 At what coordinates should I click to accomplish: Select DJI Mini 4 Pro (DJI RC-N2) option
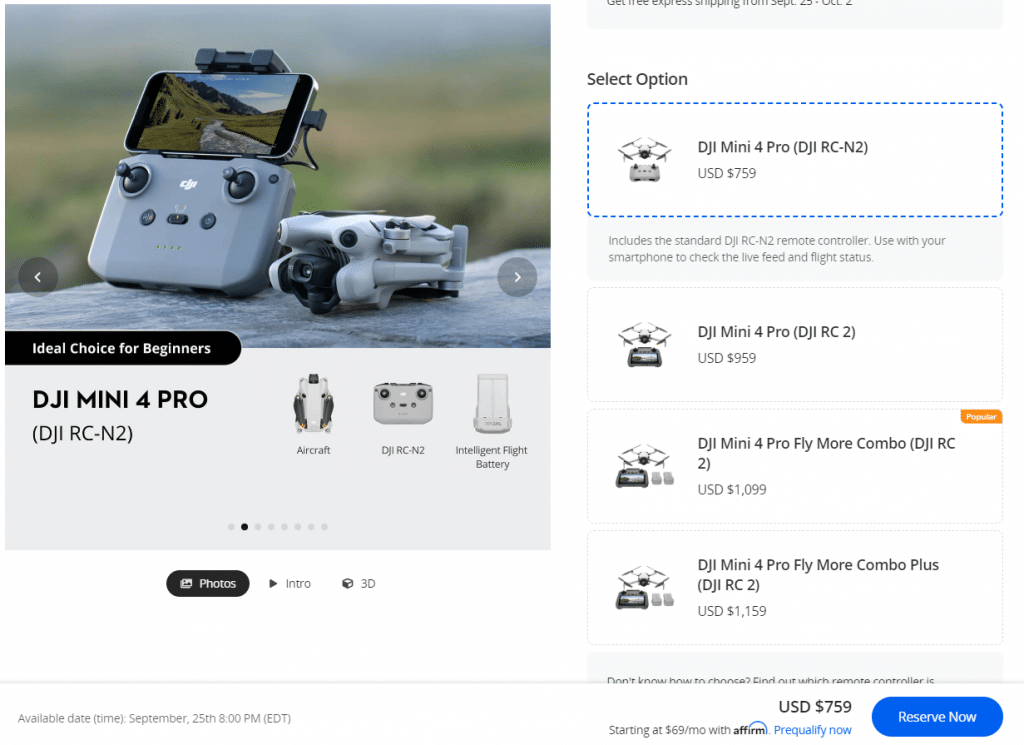tap(795, 159)
